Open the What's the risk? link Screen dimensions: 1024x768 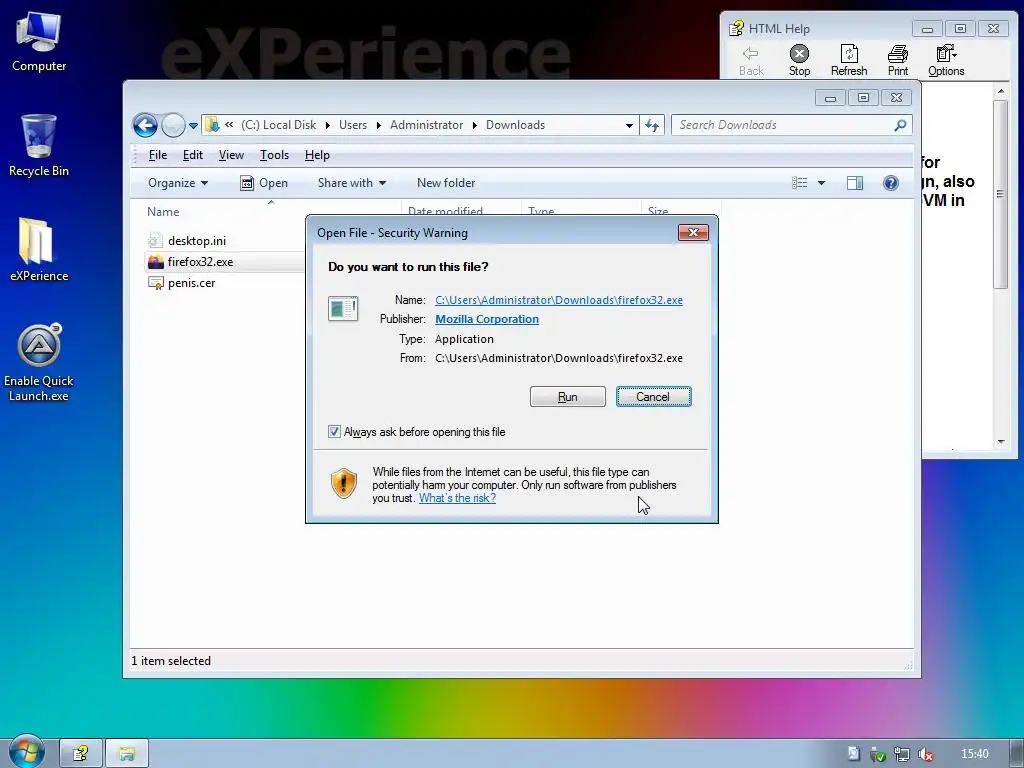[x=457, y=498]
